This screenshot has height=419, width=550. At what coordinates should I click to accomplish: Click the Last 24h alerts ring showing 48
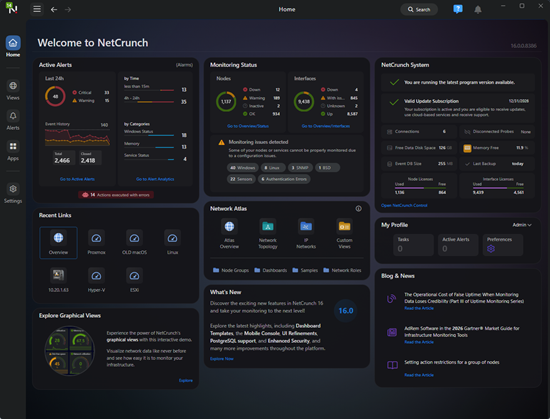pos(55,96)
